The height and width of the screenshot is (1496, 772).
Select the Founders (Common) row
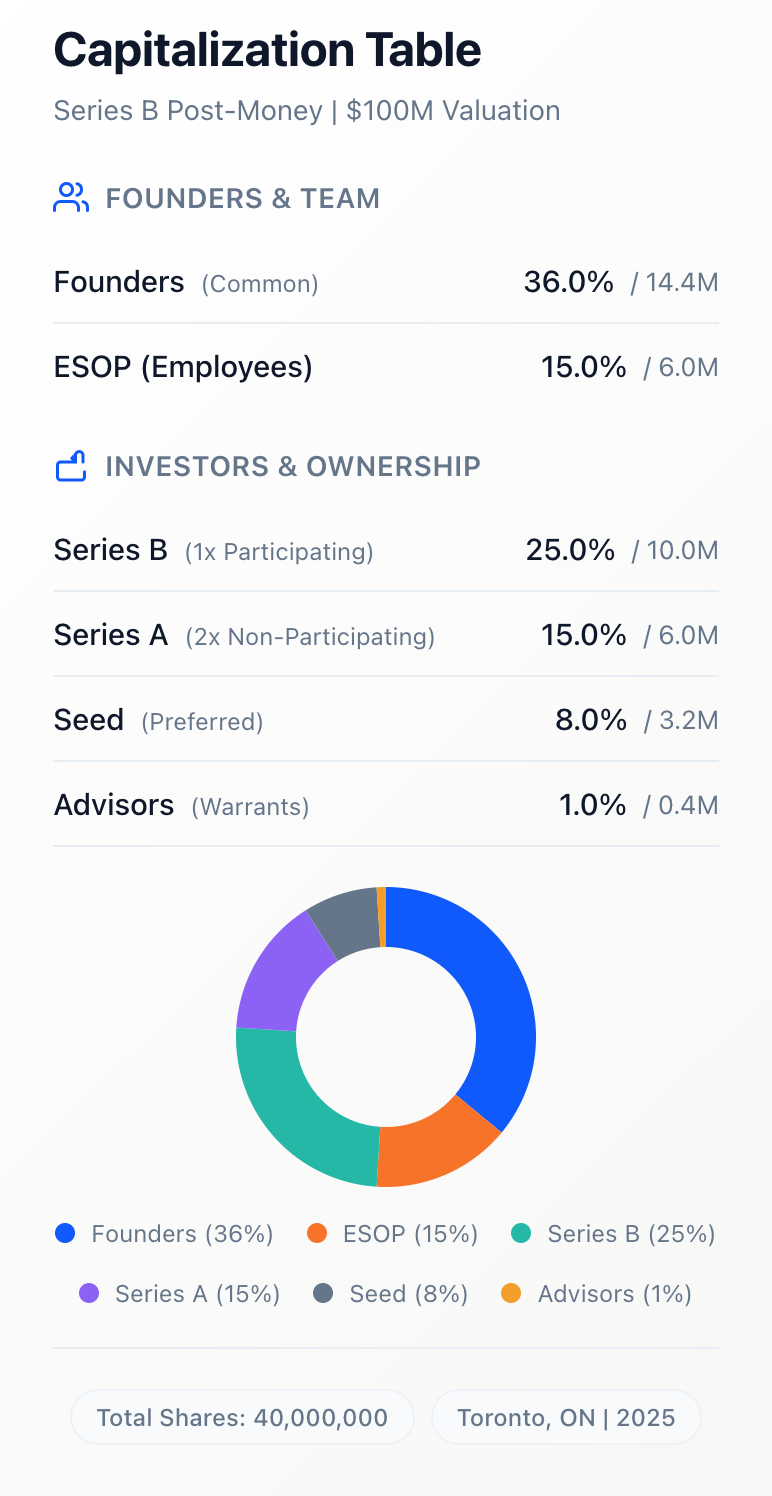pos(386,283)
